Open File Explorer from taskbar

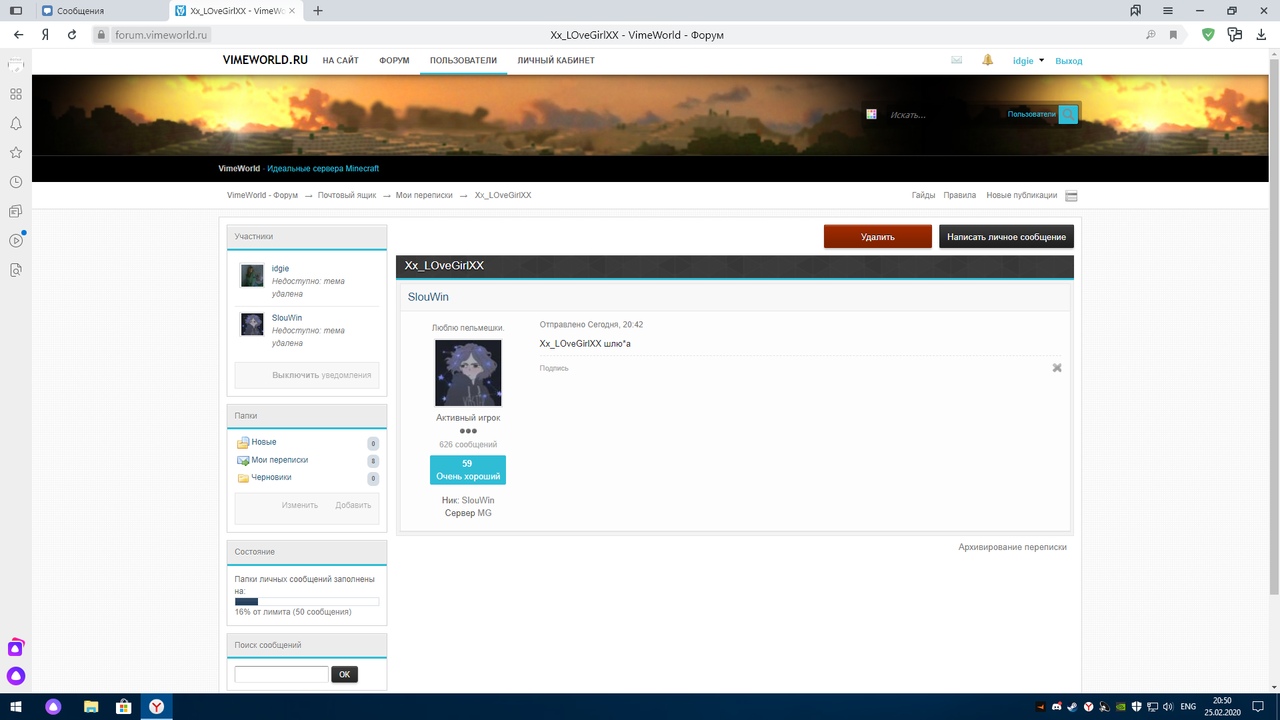coord(91,706)
